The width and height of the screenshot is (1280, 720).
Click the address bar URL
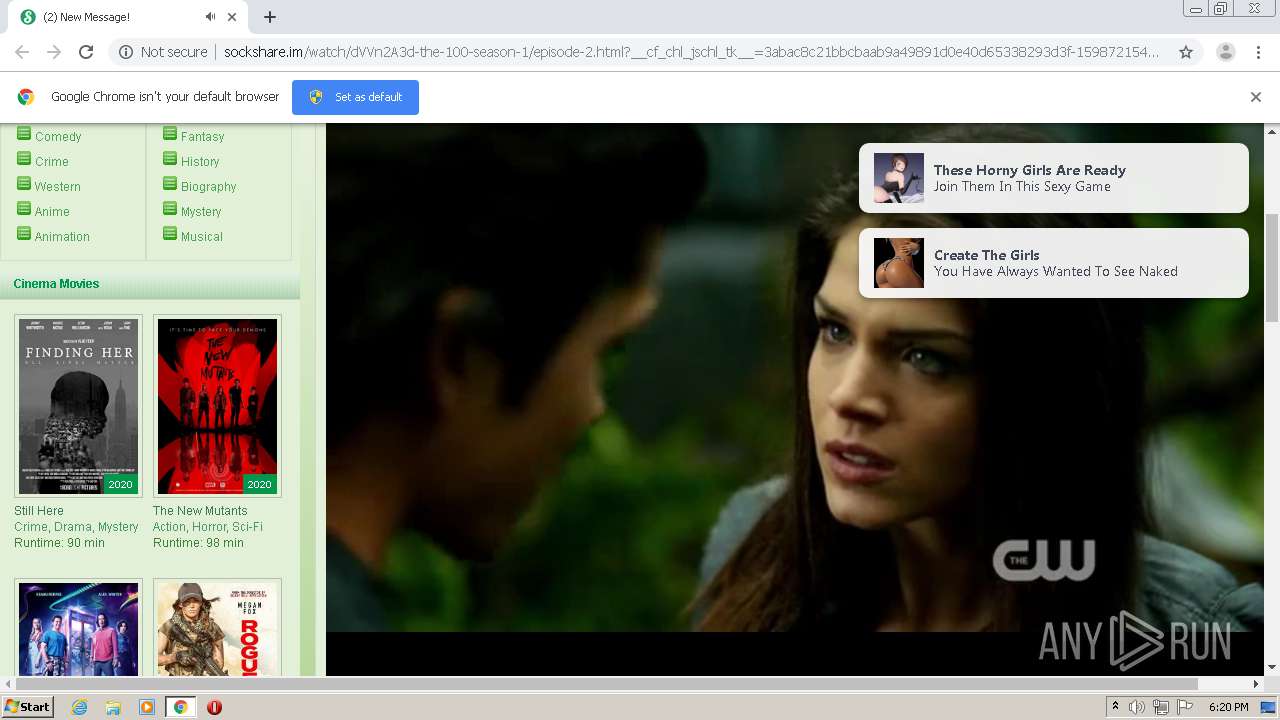pyautogui.click(x=690, y=52)
